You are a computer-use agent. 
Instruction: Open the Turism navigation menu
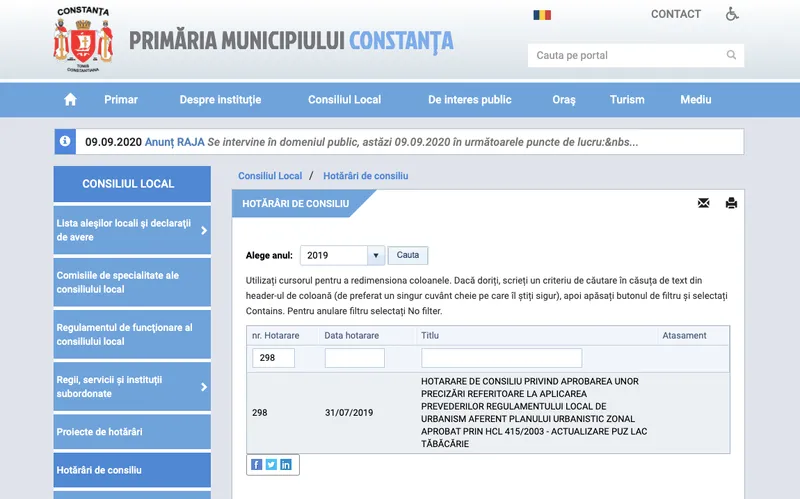coord(627,100)
